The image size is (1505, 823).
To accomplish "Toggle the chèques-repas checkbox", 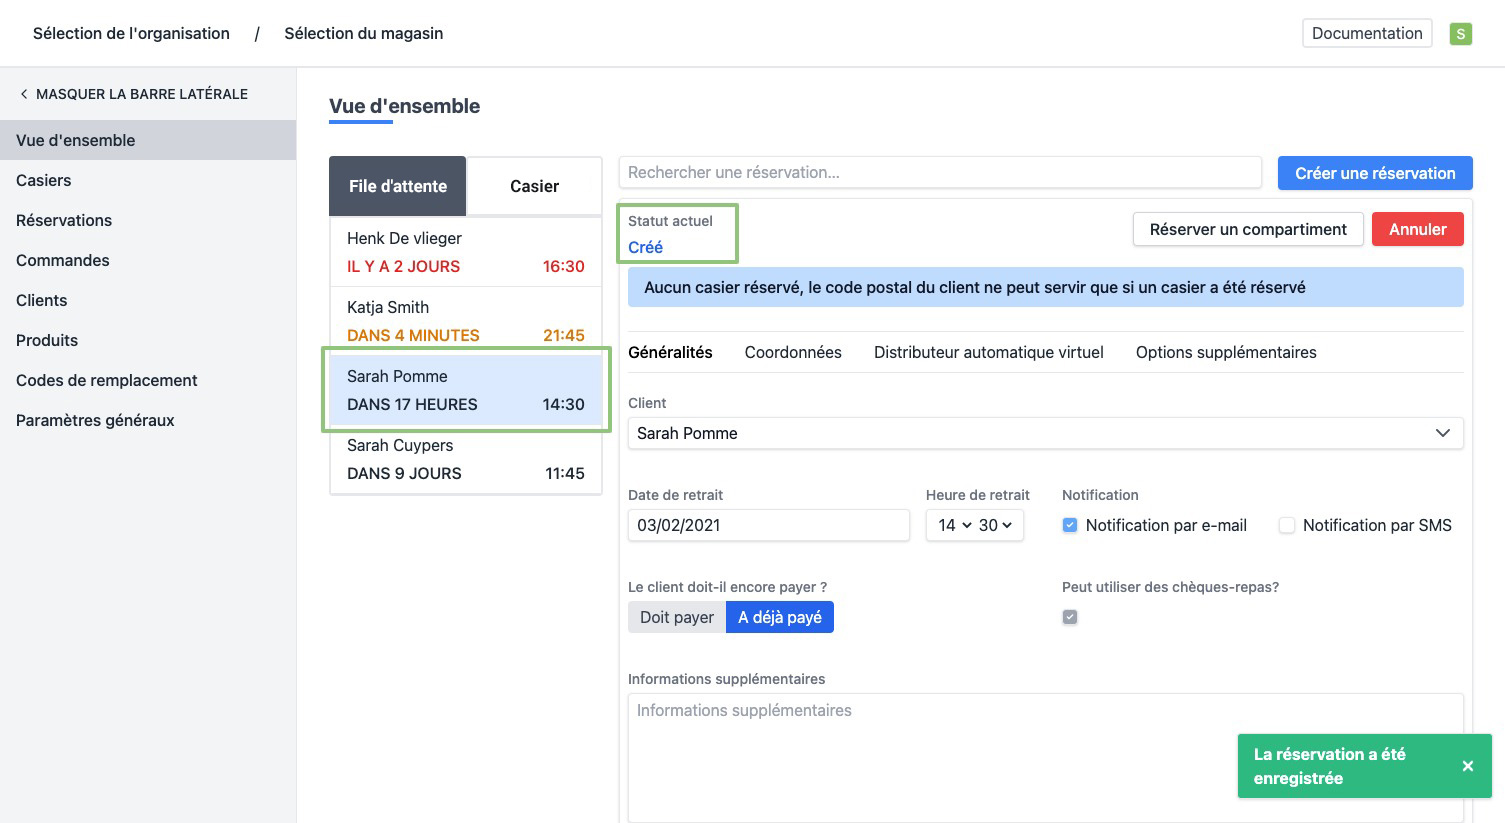I will point(1070,617).
